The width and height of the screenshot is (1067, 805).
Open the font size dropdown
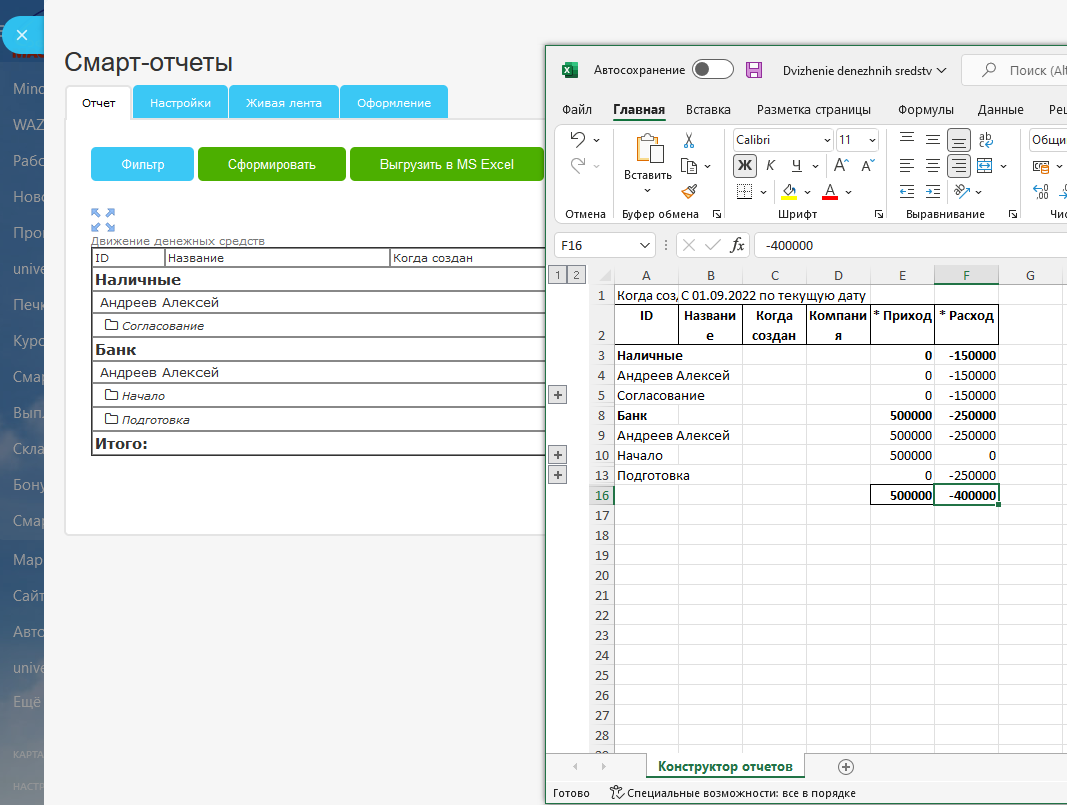pyautogui.click(x=872, y=140)
